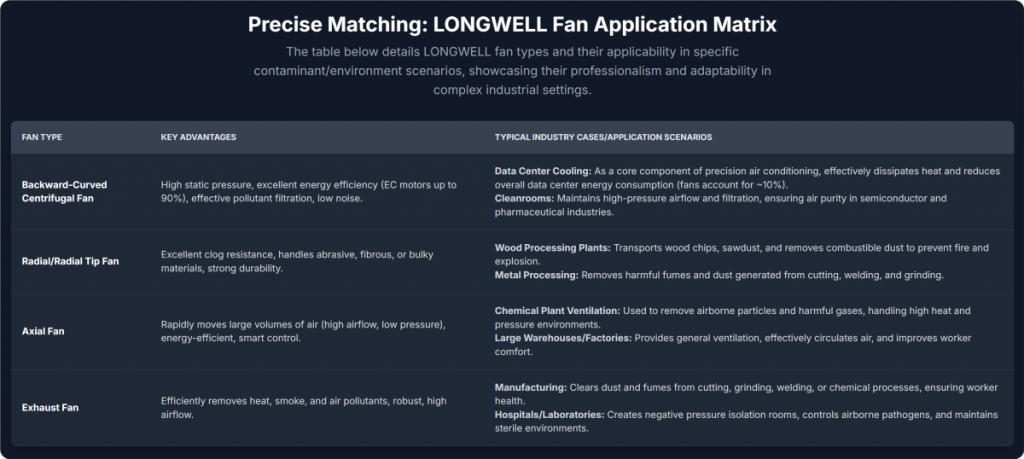Select the Radial/Radial Tip Fan row label
This screenshot has width=1024, height=459.
tap(71, 261)
